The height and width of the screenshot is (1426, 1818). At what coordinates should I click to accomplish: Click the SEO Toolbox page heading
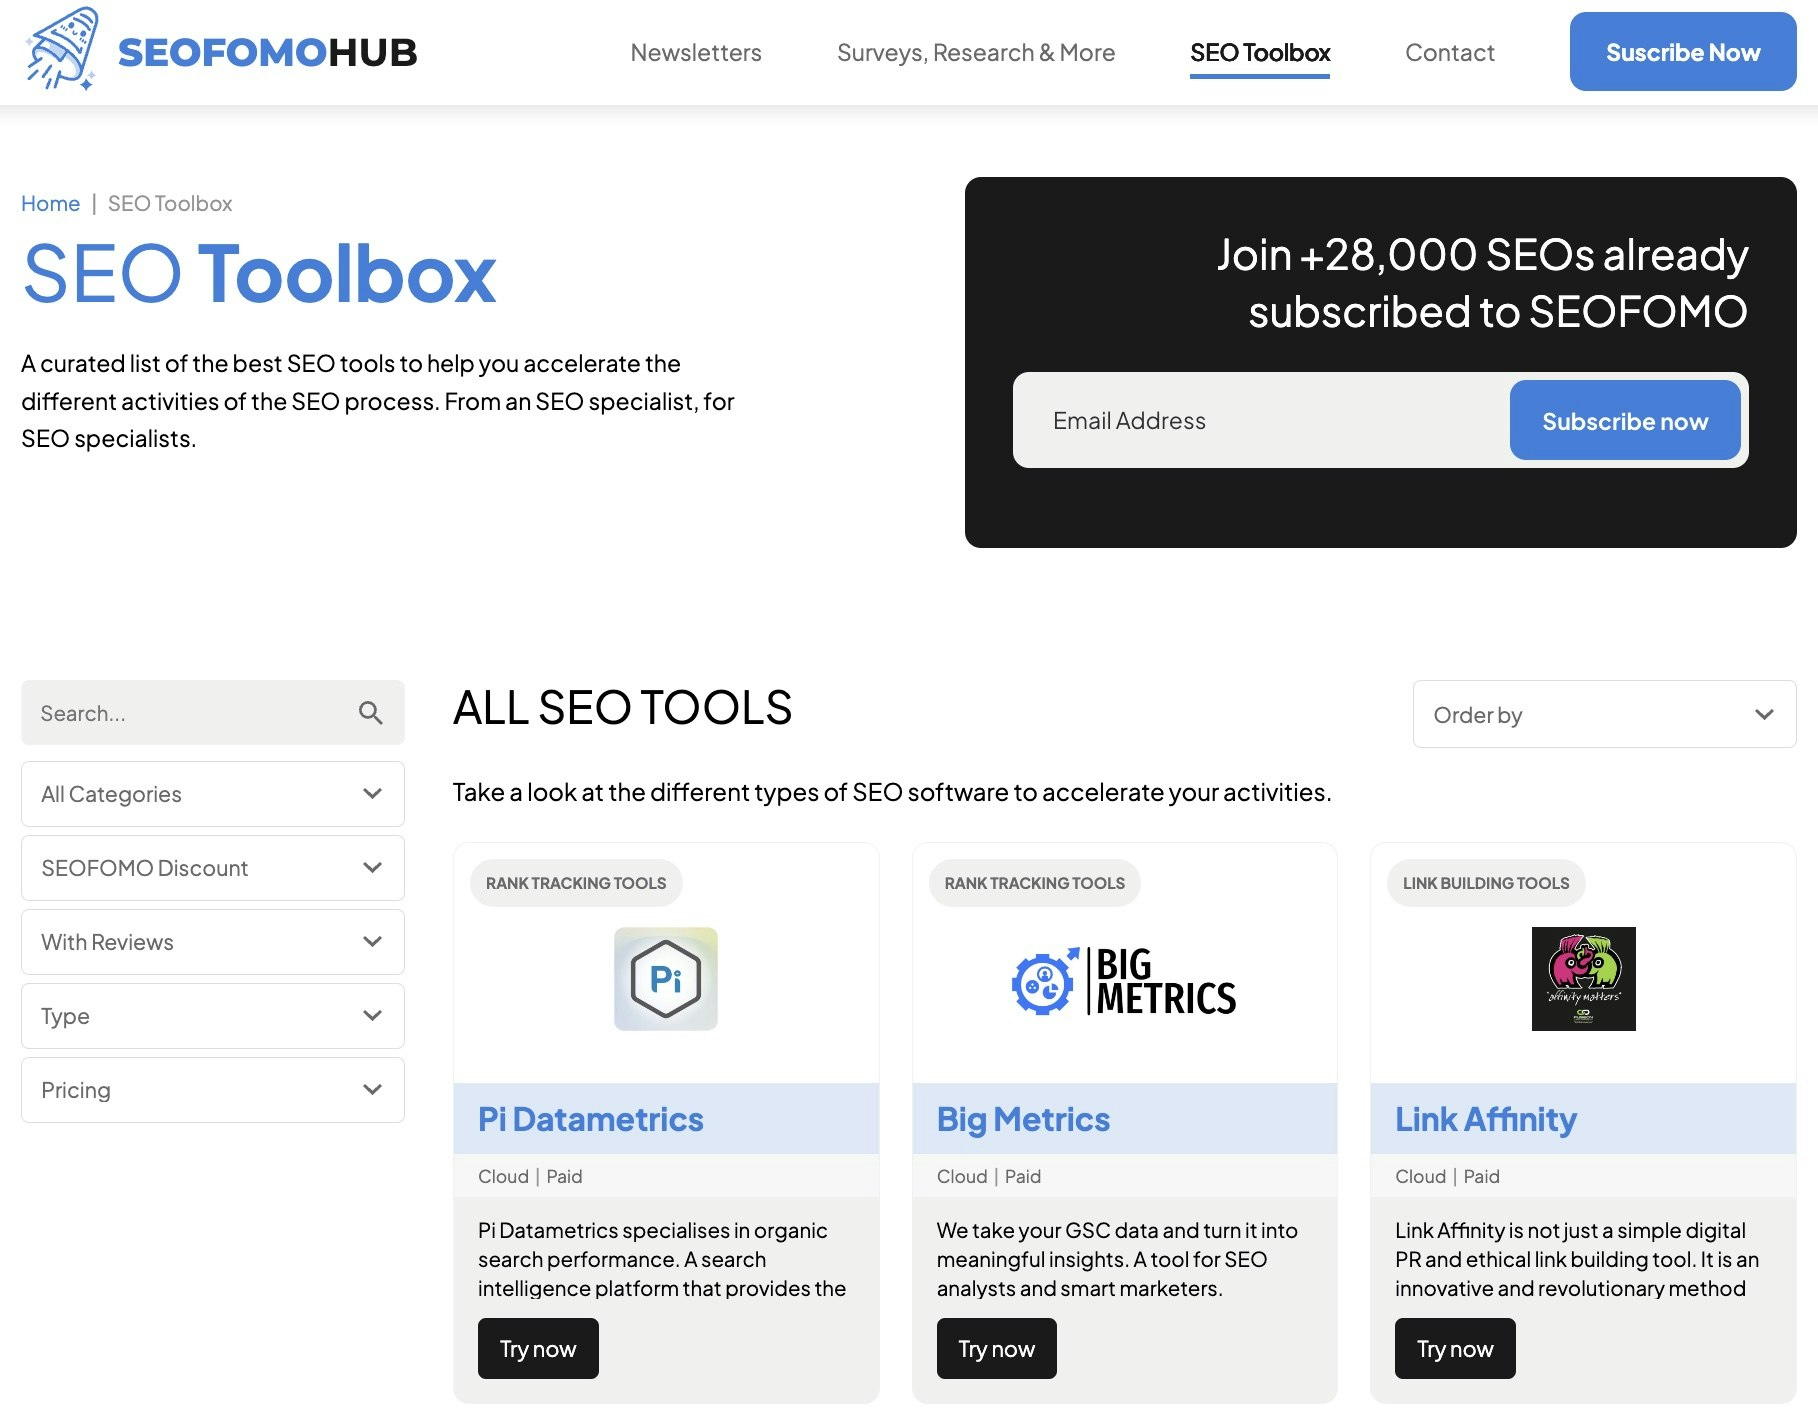259,273
